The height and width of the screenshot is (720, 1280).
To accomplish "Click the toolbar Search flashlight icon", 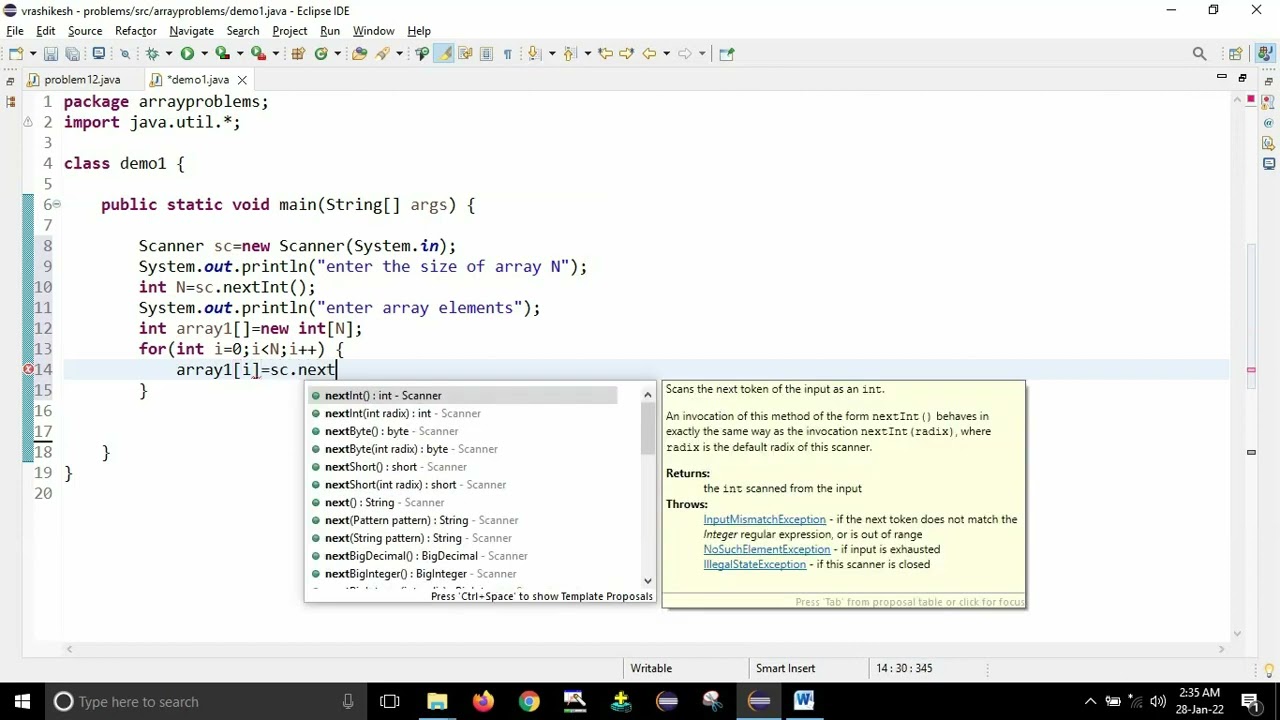I will click(382, 53).
